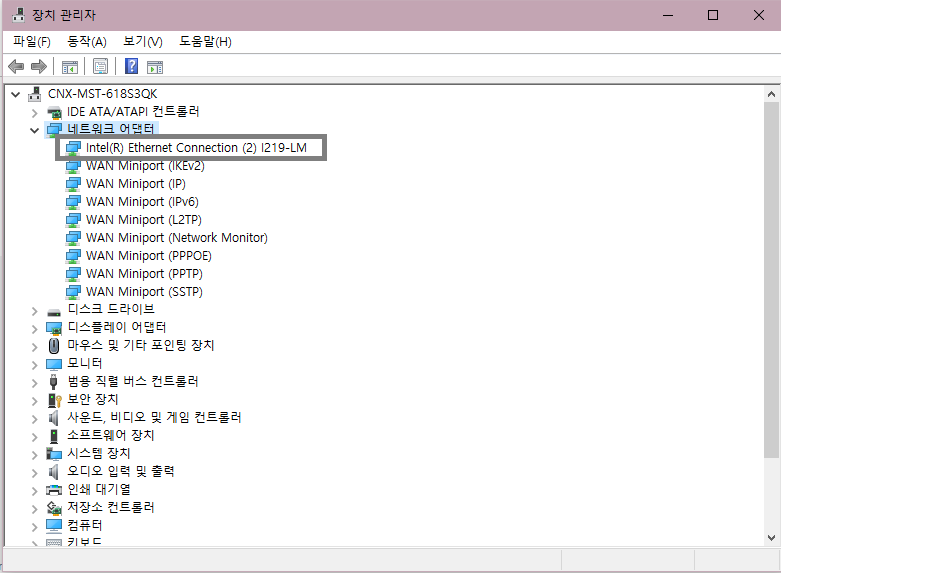Expand the 디스크 드라이브 node
Image resolution: width=937 pixels, height=573 pixels.
(x=34, y=311)
